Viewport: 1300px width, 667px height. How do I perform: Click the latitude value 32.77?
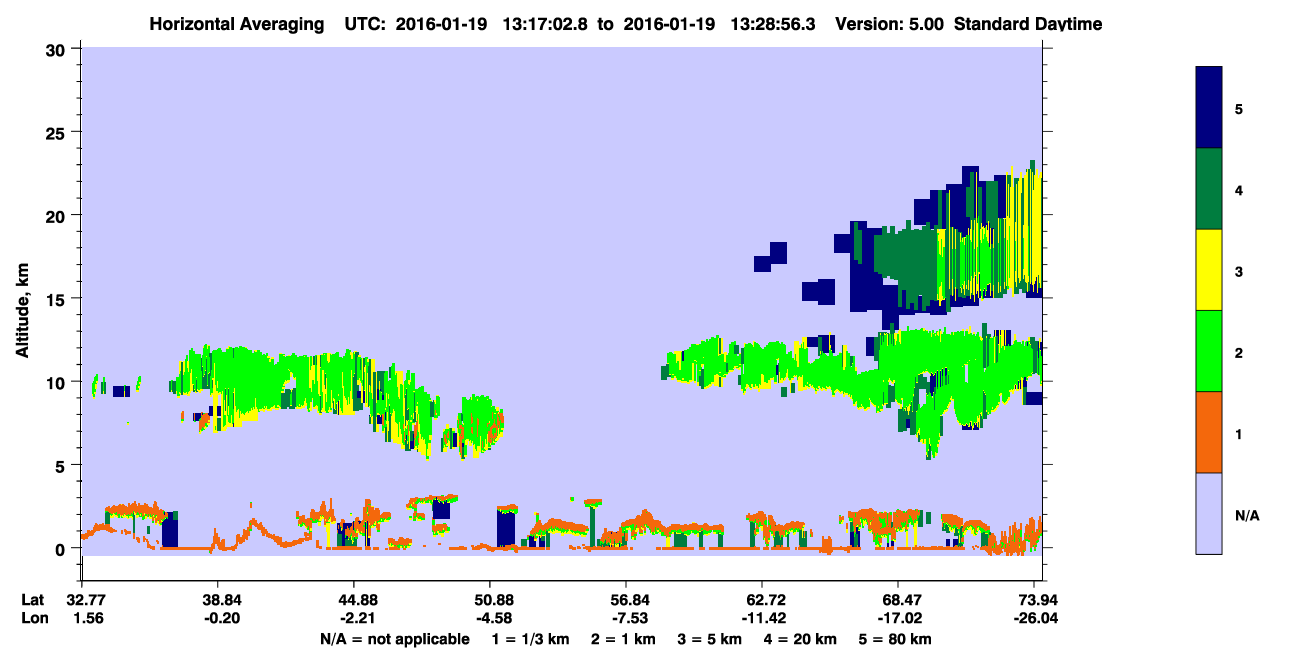pyautogui.click(x=84, y=600)
